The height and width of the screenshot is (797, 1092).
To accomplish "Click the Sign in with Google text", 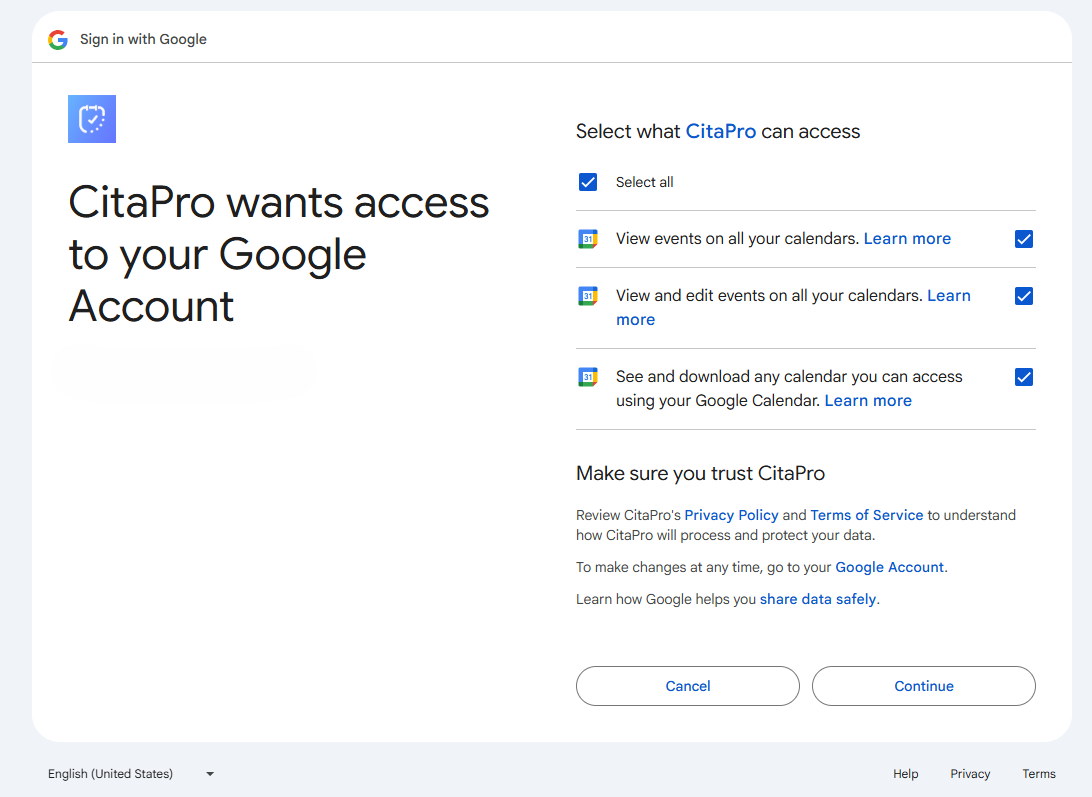I will 143,40.
